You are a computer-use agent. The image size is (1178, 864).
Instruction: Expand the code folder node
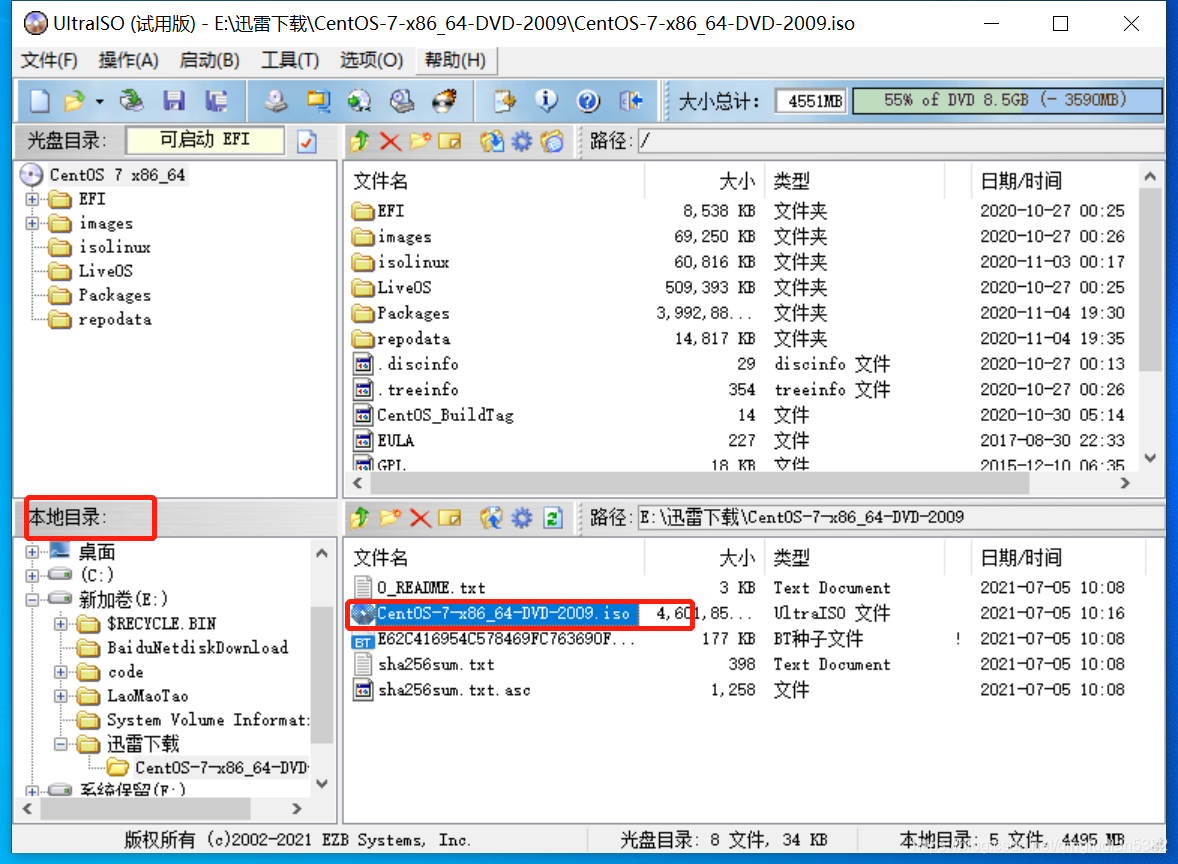(61, 672)
